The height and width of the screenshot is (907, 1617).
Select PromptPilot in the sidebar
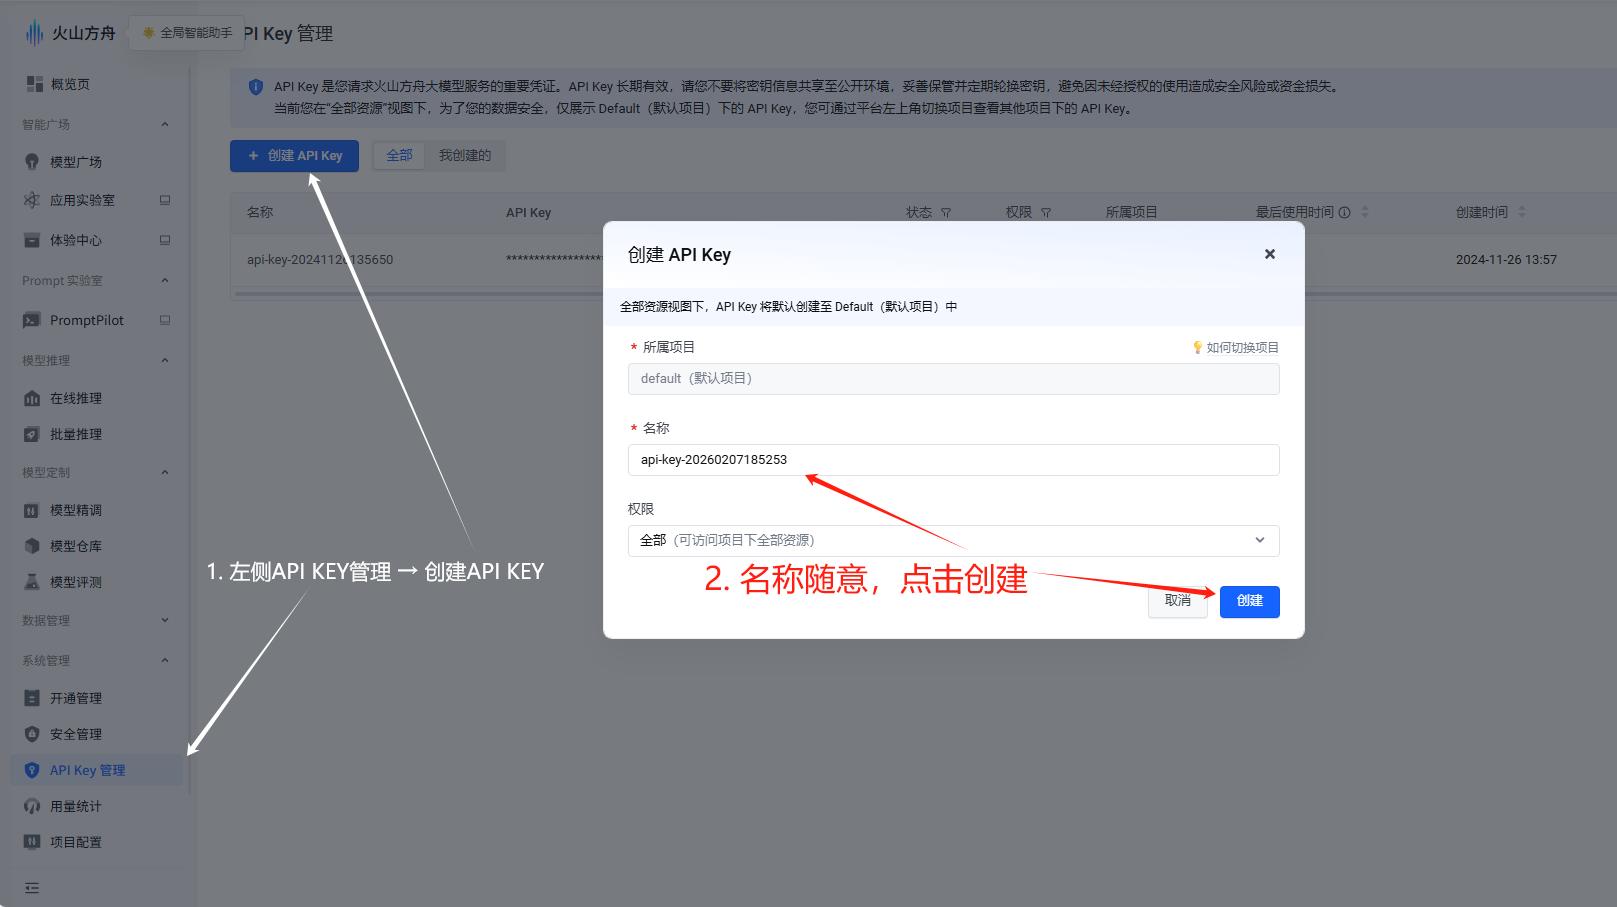pos(87,320)
